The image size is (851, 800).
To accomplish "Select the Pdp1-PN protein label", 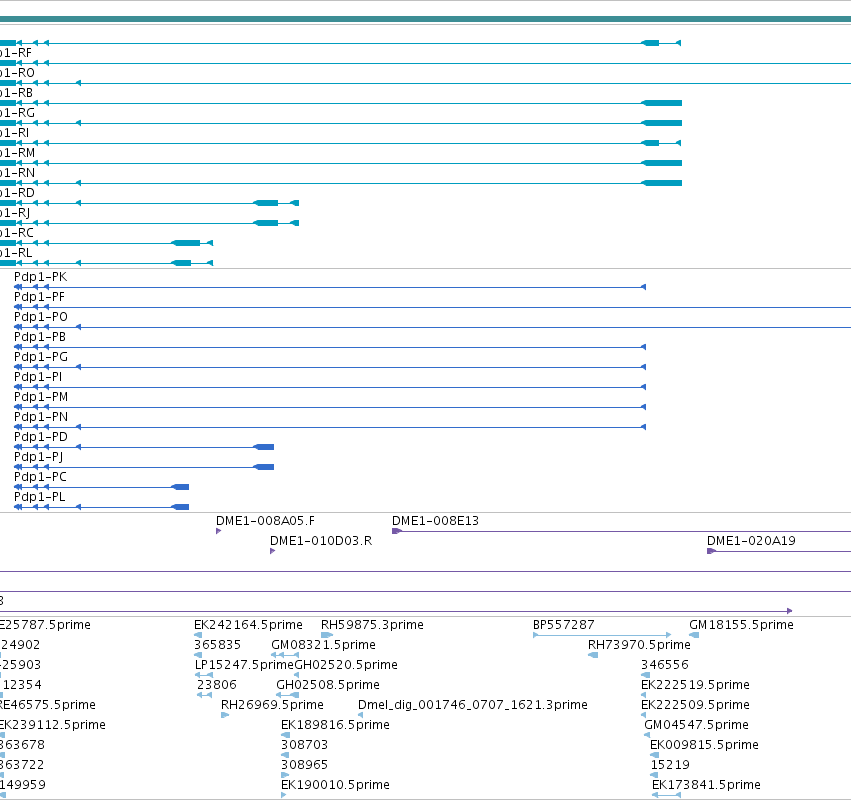I will (41, 417).
